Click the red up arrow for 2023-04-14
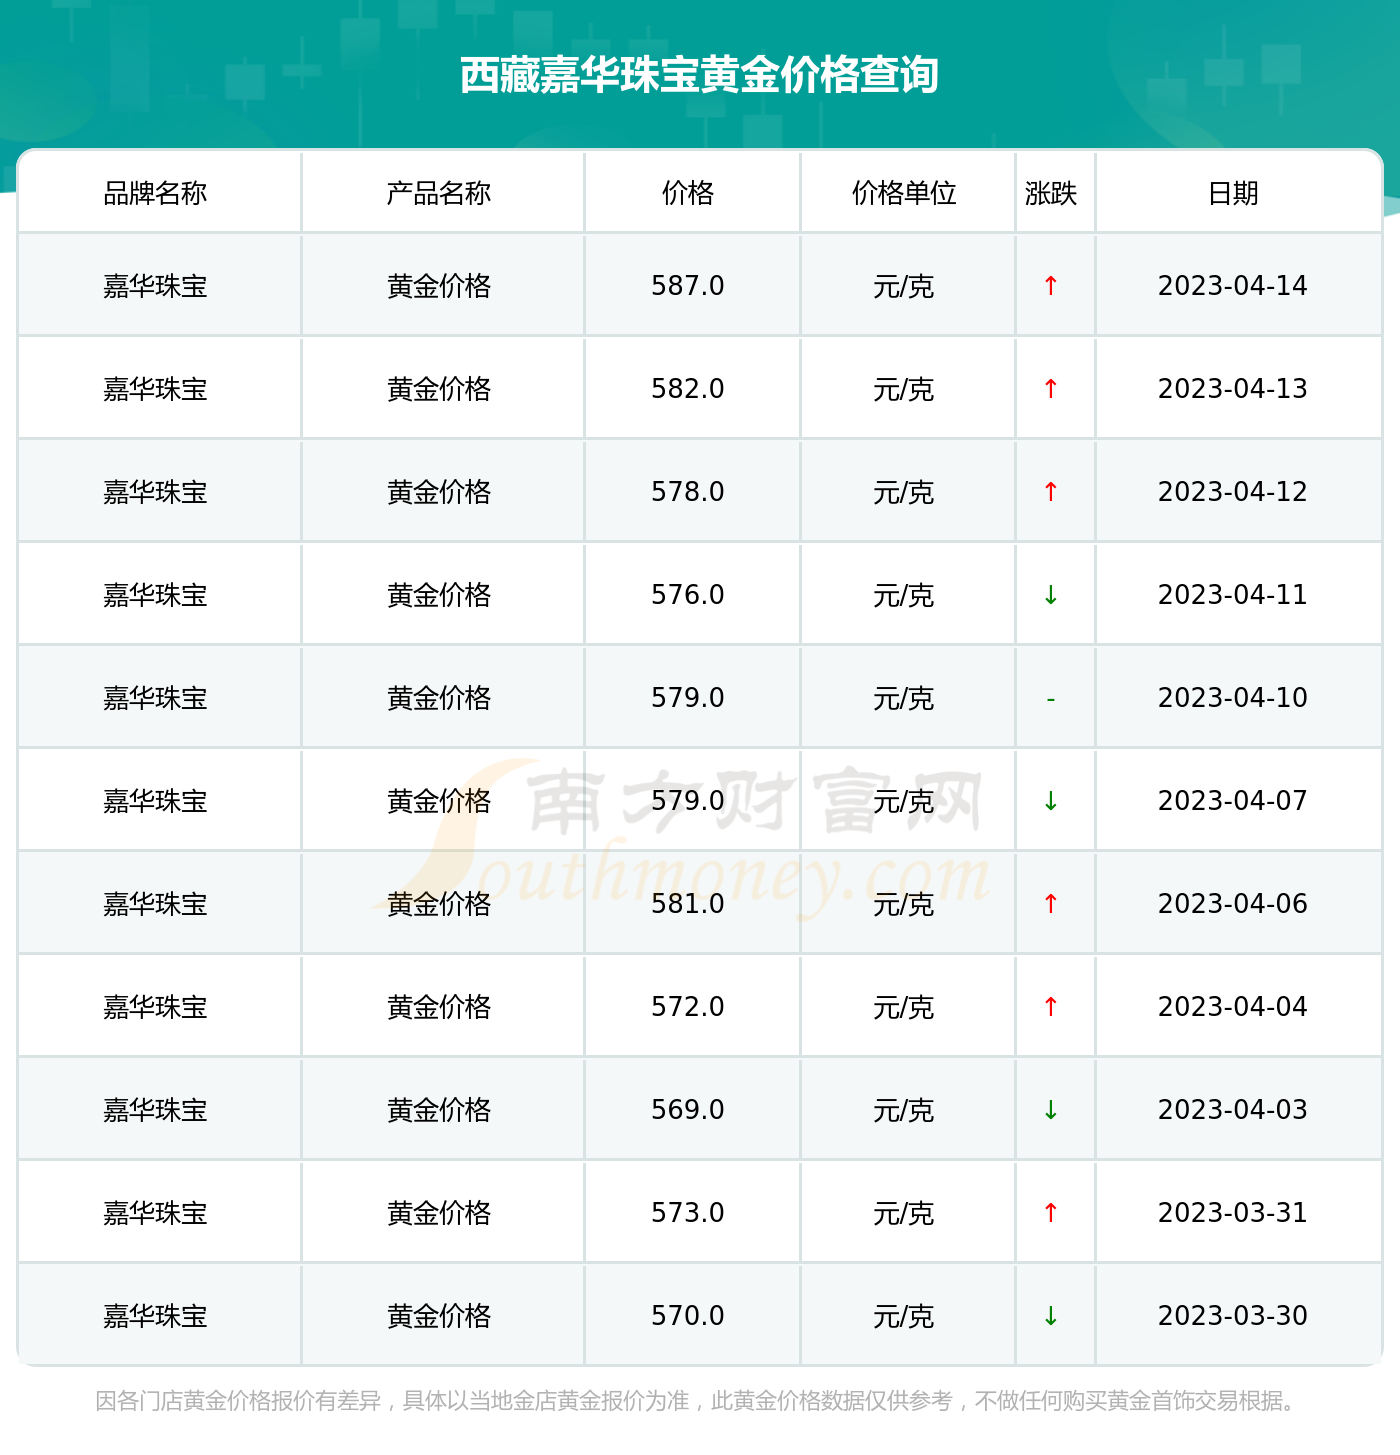Screen dimensions: 1400x1455 tap(1050, 286)
